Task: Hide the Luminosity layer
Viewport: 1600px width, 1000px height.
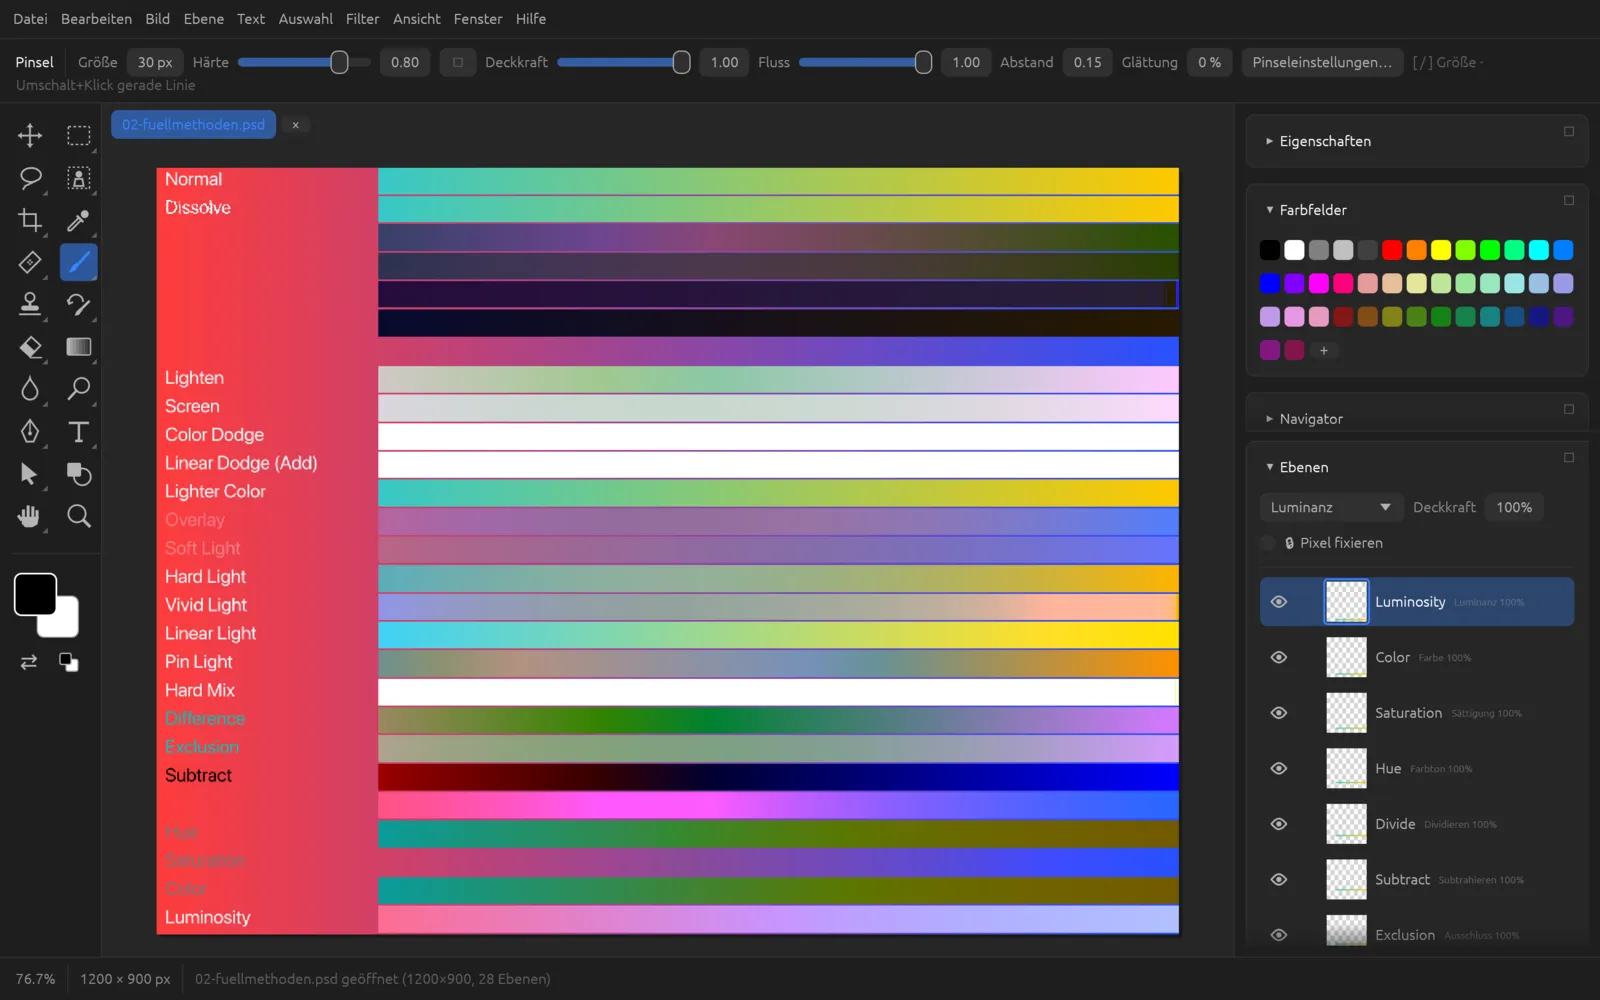Action: [1278, 602]
